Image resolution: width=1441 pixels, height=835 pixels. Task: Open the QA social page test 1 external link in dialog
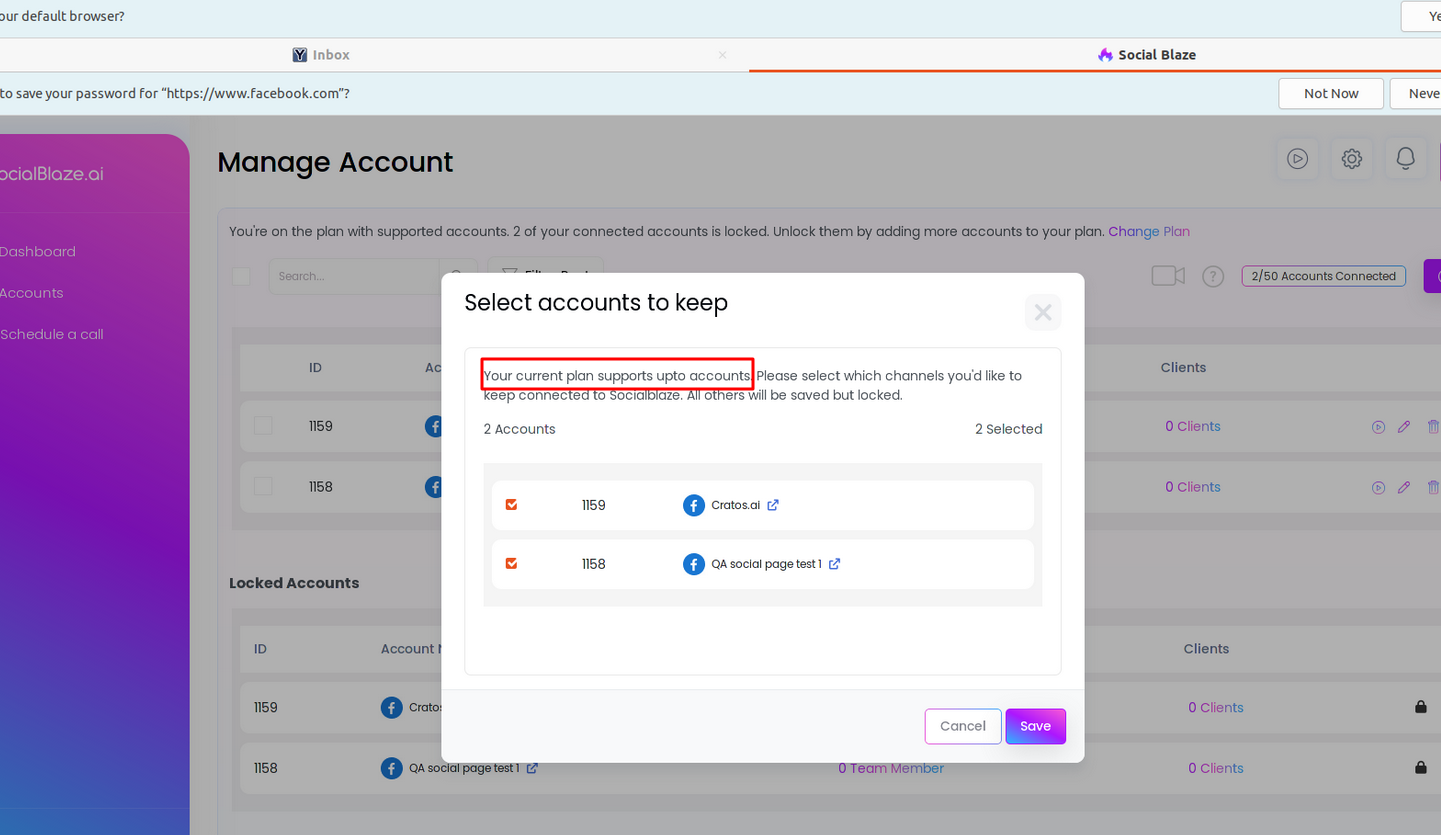pos(835,564)
